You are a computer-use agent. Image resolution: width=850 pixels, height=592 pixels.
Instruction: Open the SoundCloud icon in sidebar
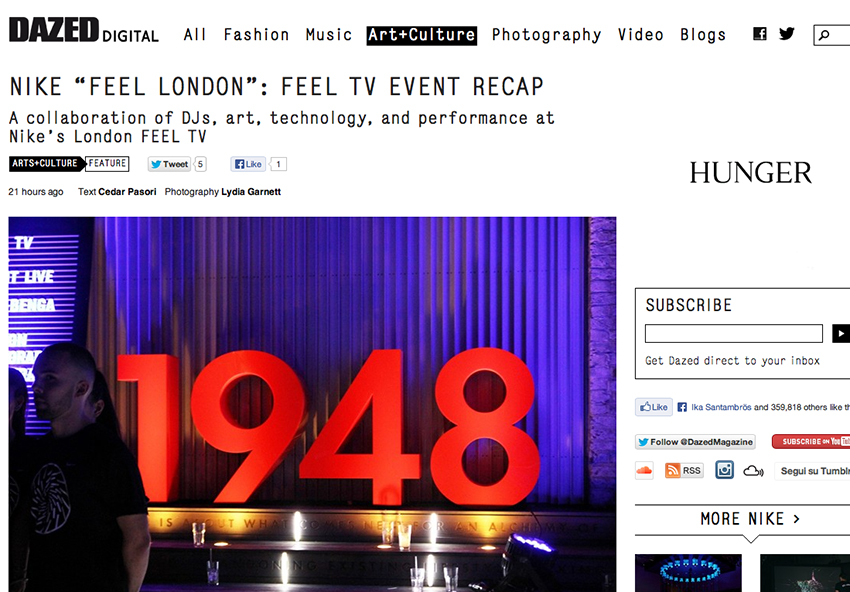(644, 470)
